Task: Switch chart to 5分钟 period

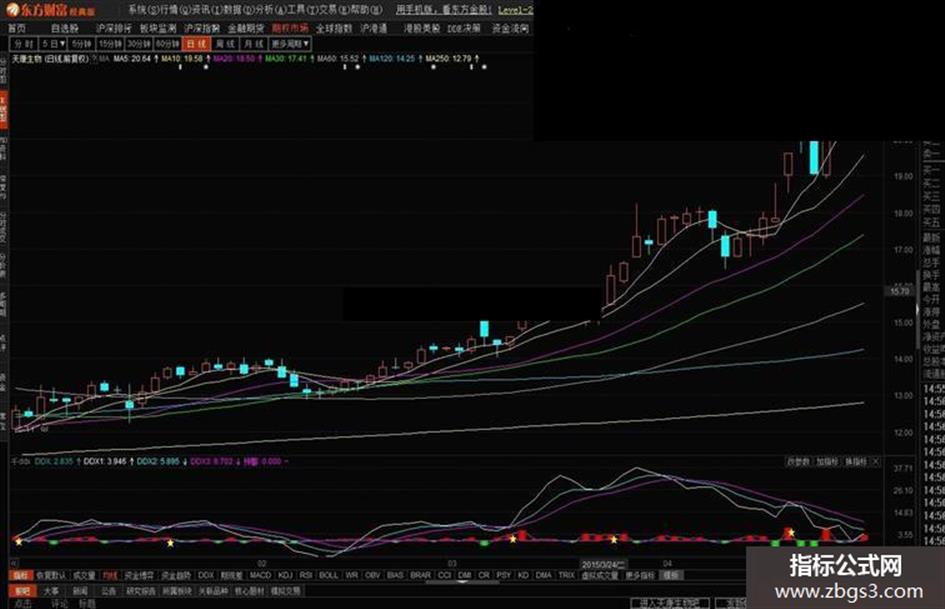Action: point(81,44)
